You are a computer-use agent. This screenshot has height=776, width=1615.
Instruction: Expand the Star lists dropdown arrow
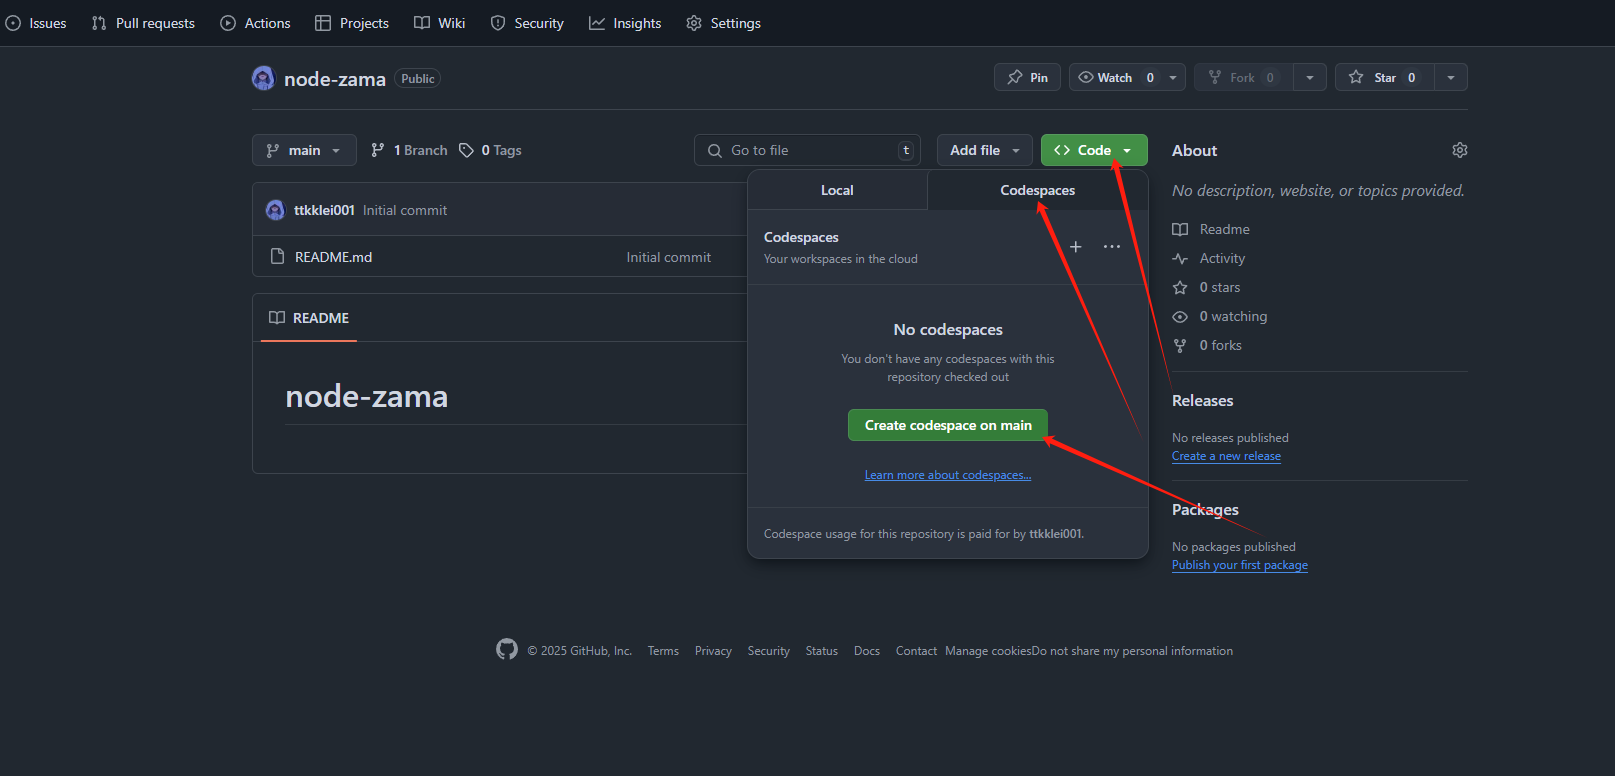1451,77
